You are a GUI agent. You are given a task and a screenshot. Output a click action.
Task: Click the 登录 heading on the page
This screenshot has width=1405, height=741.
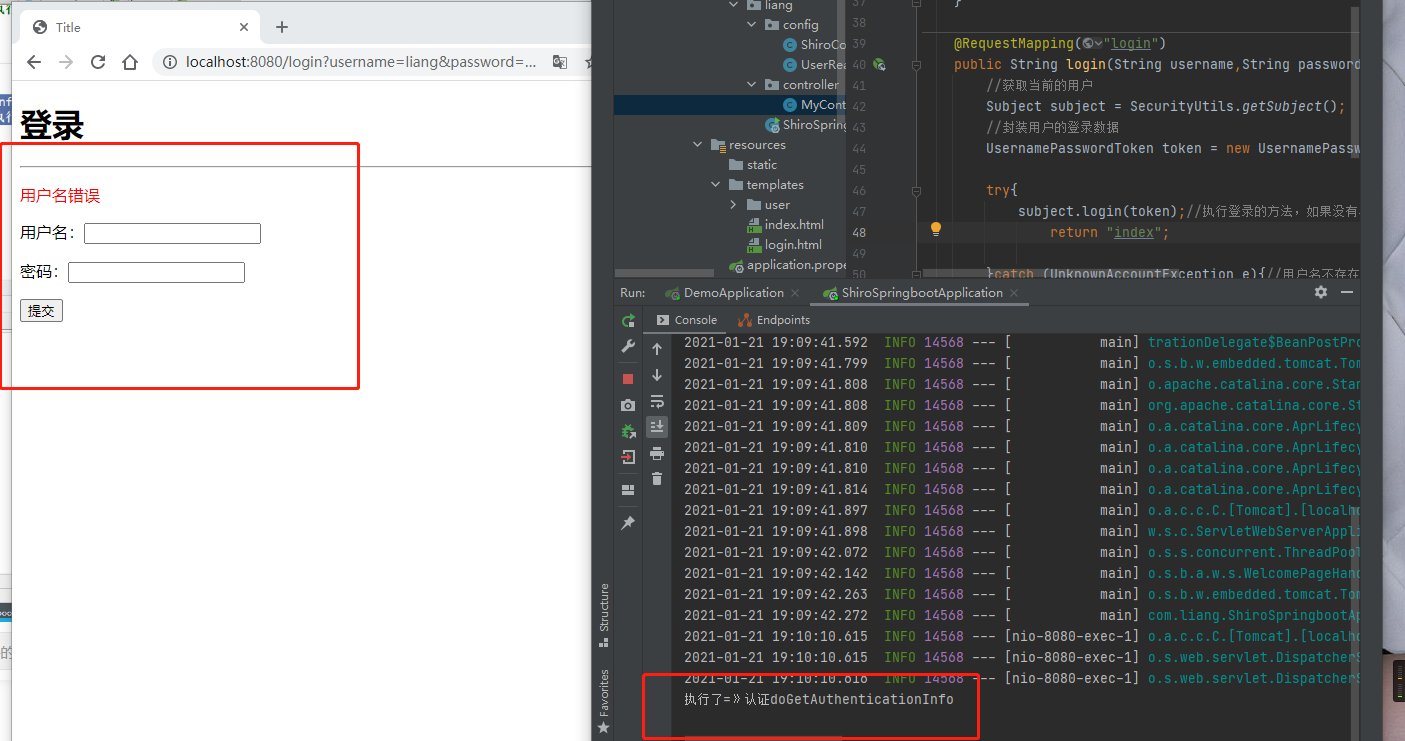[x=52, y=125]
